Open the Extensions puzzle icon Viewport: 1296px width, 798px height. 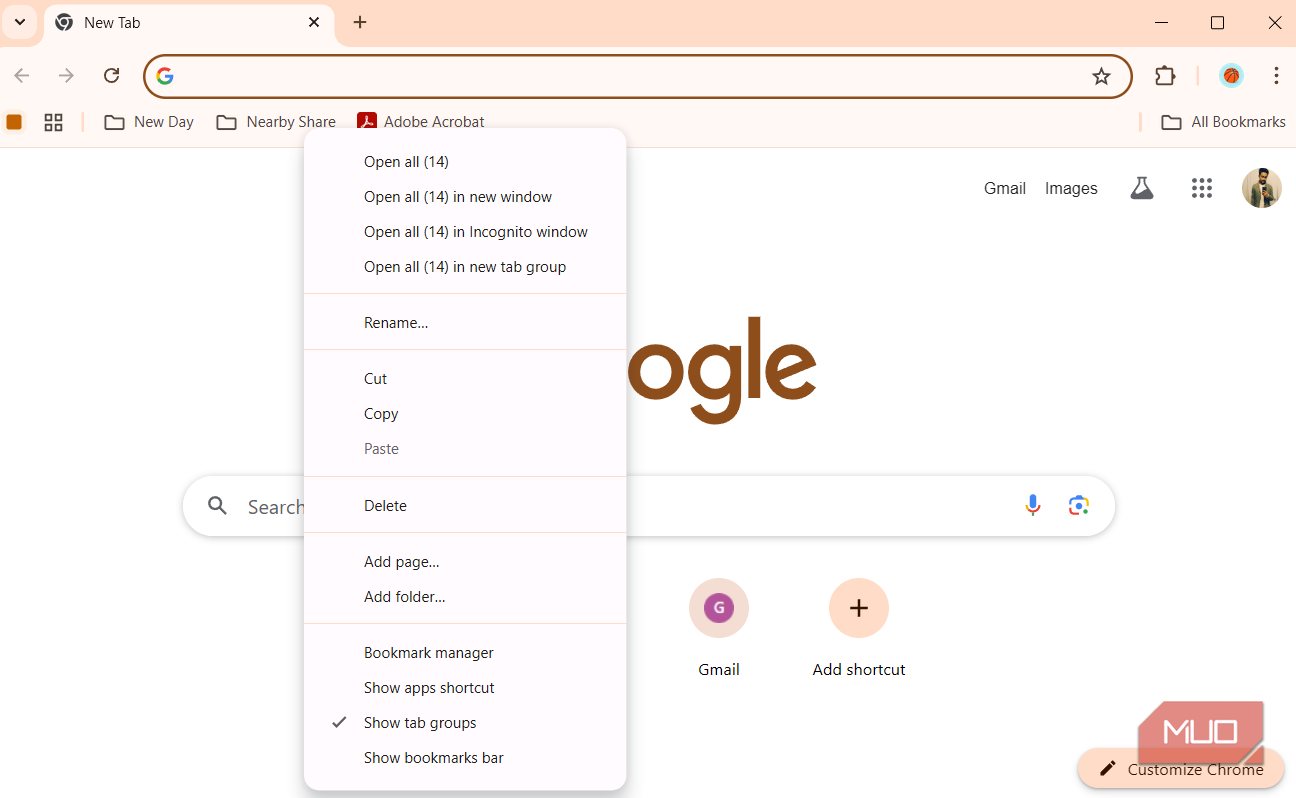[1165, 76]
